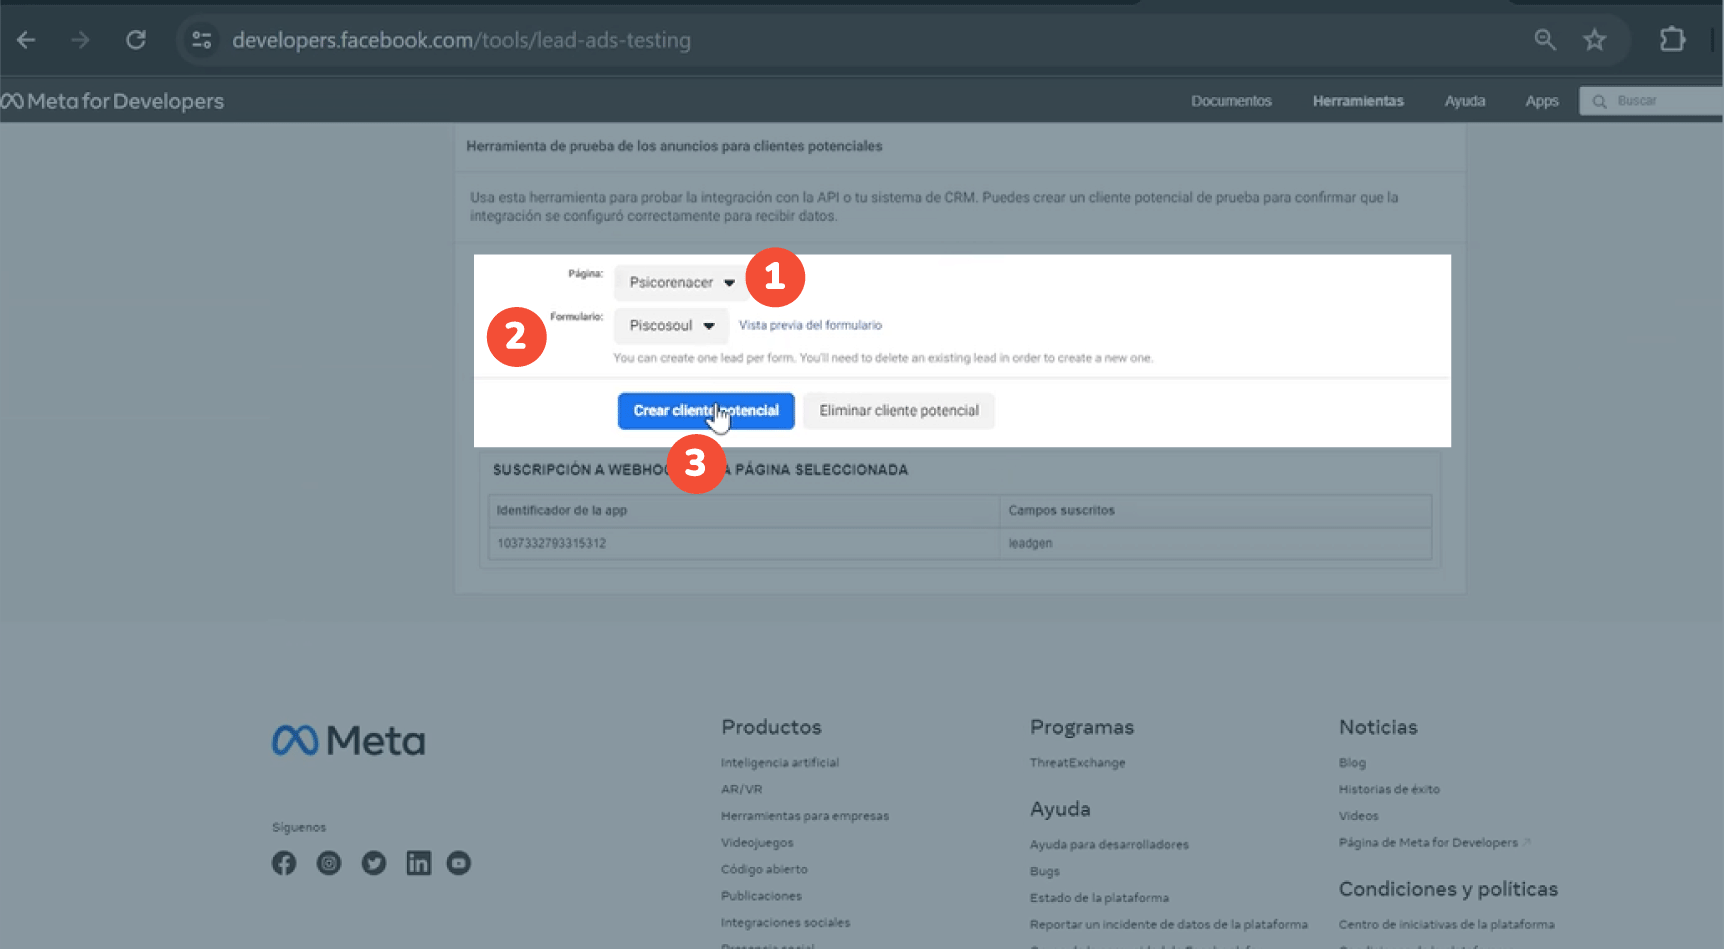Go back in browser history
Screen dimensions: 1724x949
pos(26,40)
